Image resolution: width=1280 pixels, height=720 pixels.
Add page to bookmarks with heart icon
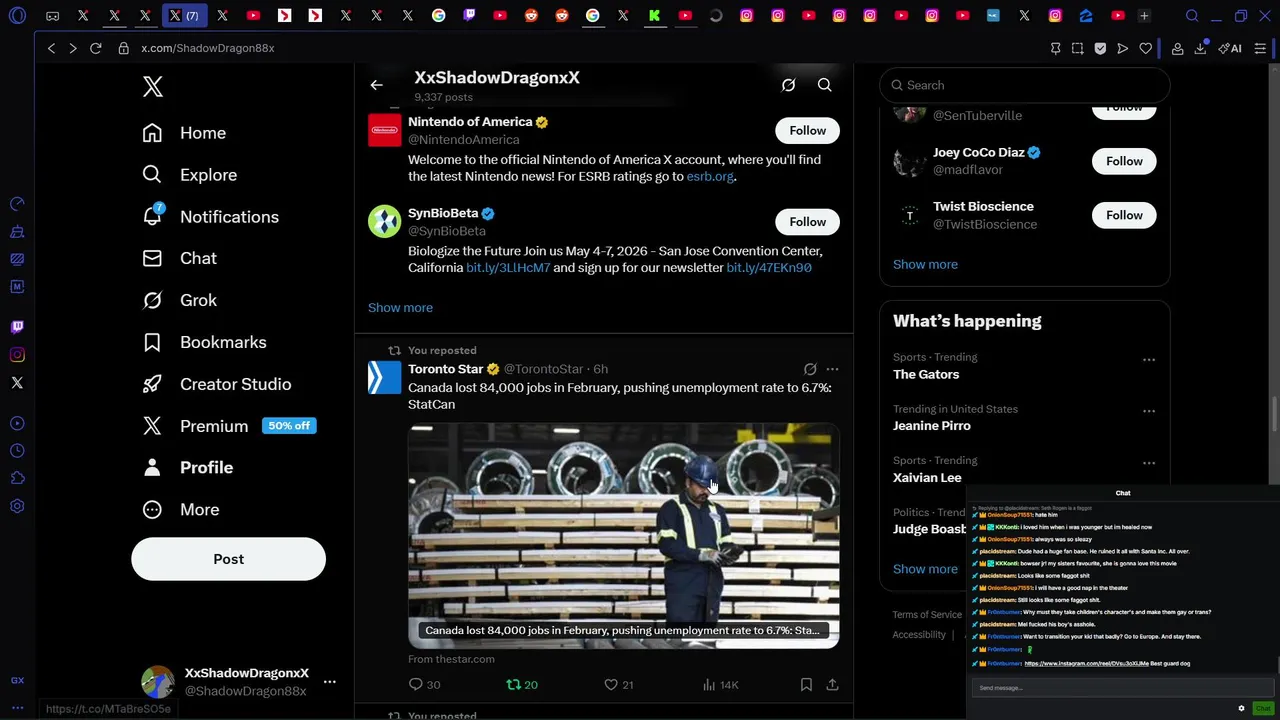tap(1146, 48)
